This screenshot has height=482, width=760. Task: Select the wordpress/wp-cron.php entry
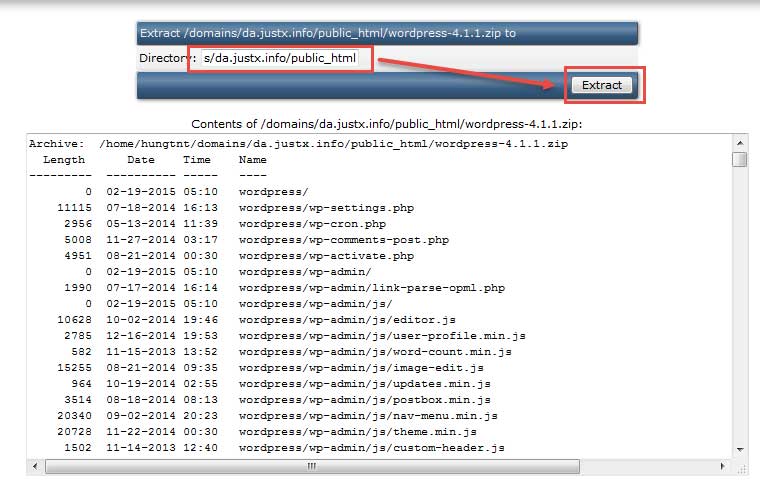click(312, 224)
